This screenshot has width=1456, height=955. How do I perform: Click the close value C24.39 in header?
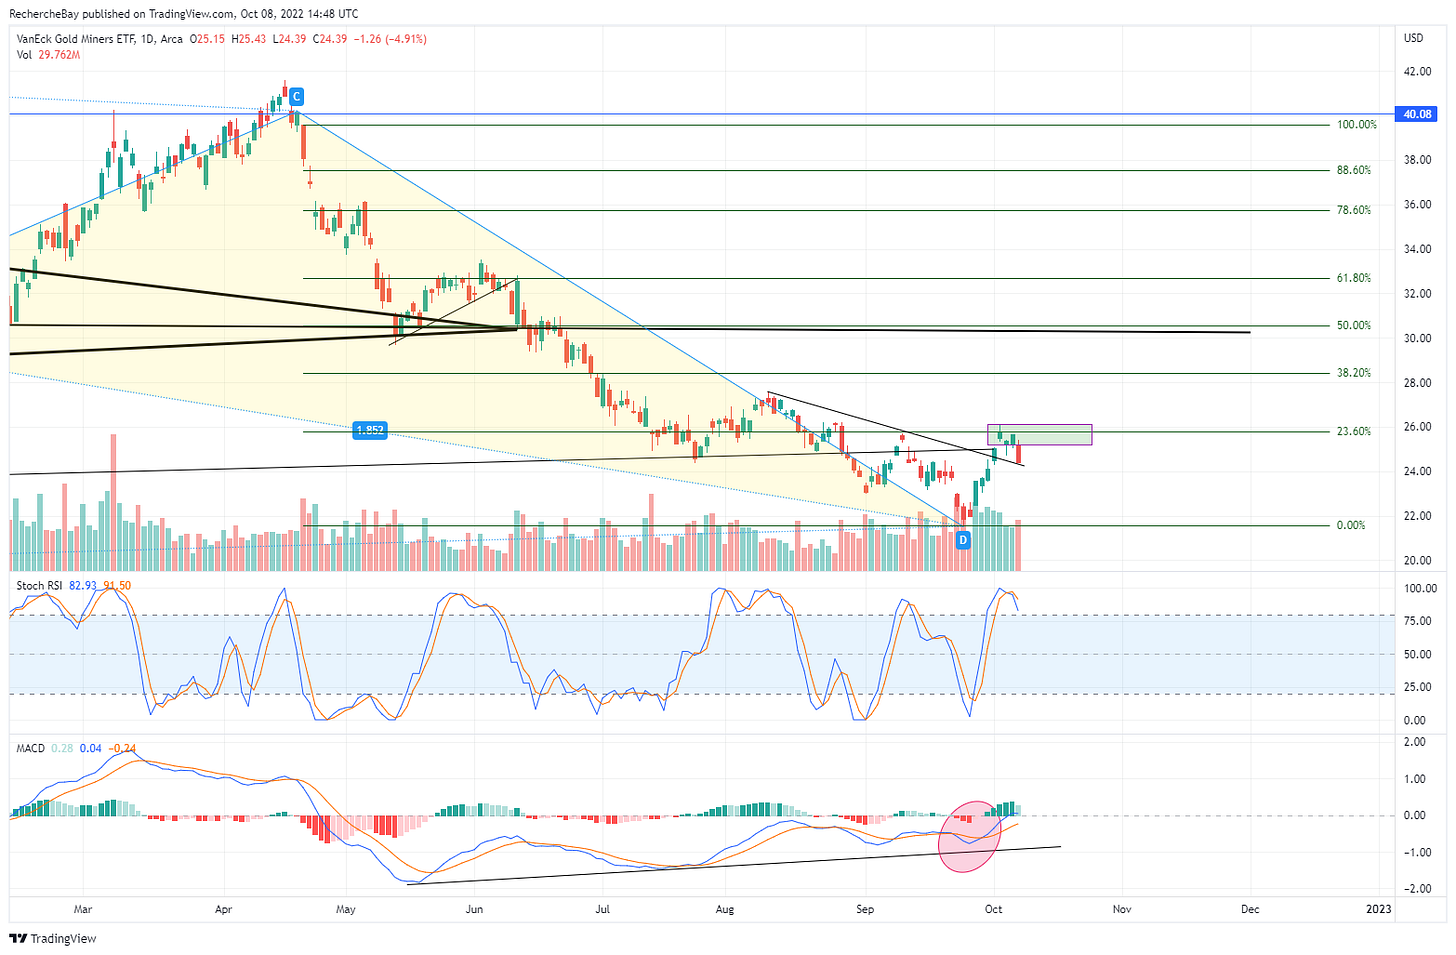click(x=329, y=39)
